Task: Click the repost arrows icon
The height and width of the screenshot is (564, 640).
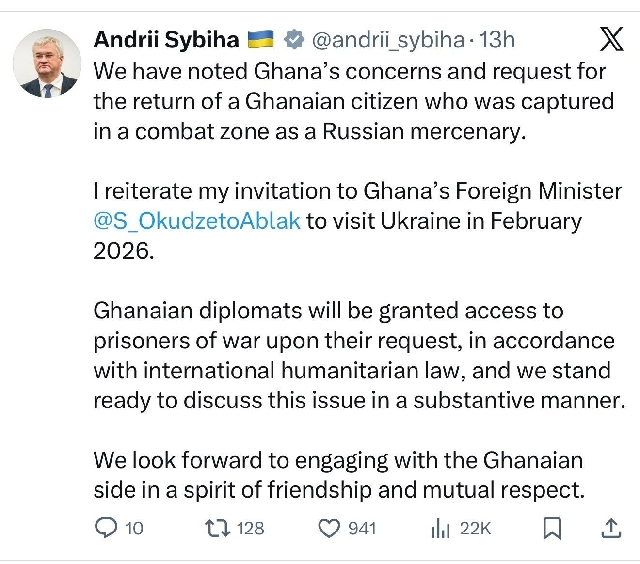Action: (x=215, y=527)
